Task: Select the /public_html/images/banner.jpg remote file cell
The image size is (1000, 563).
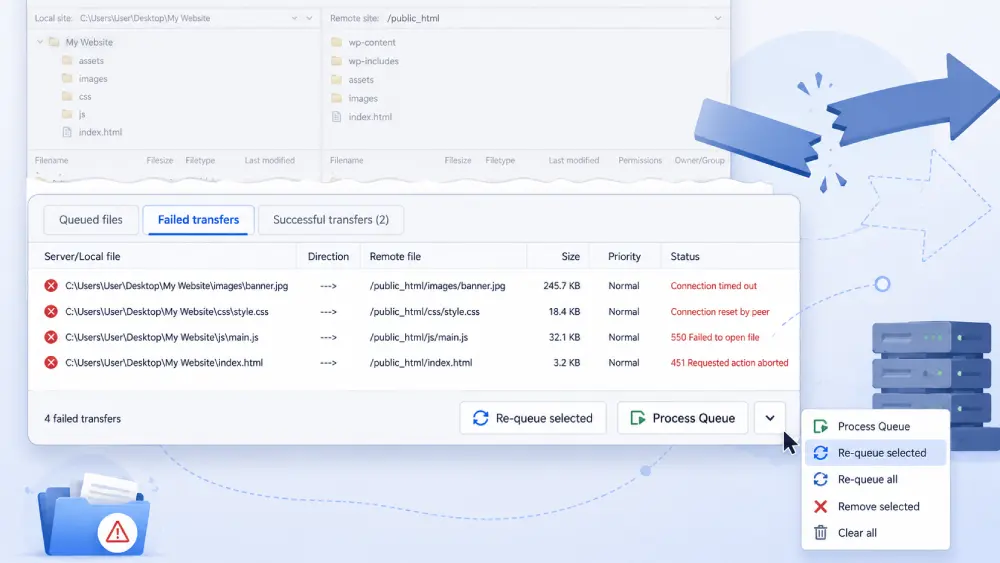Action: tap(437, 286)
